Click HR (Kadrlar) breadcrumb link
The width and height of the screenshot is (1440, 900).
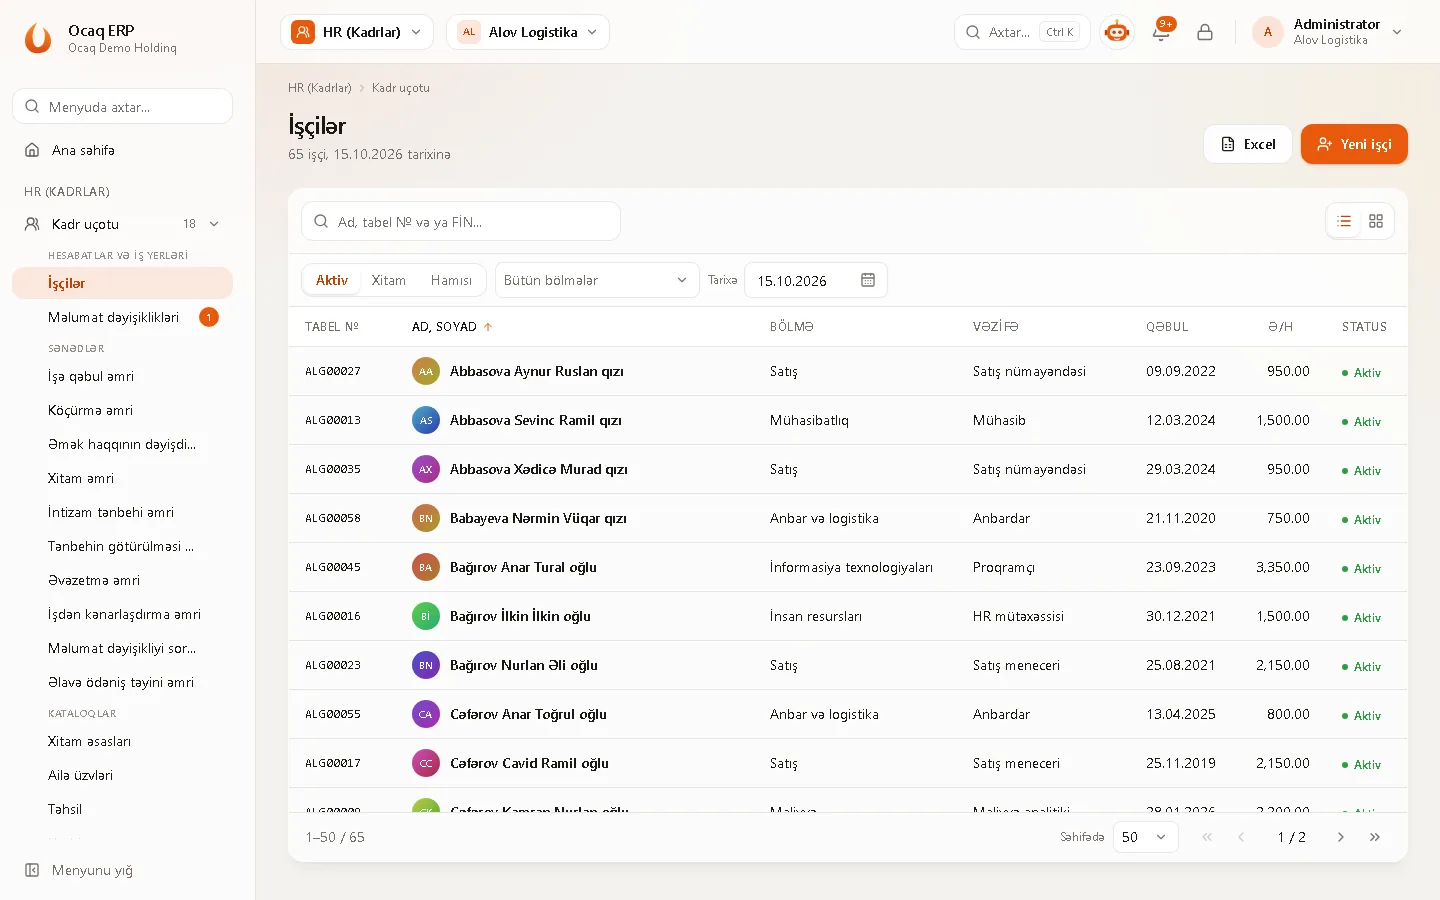pos(320,88)
